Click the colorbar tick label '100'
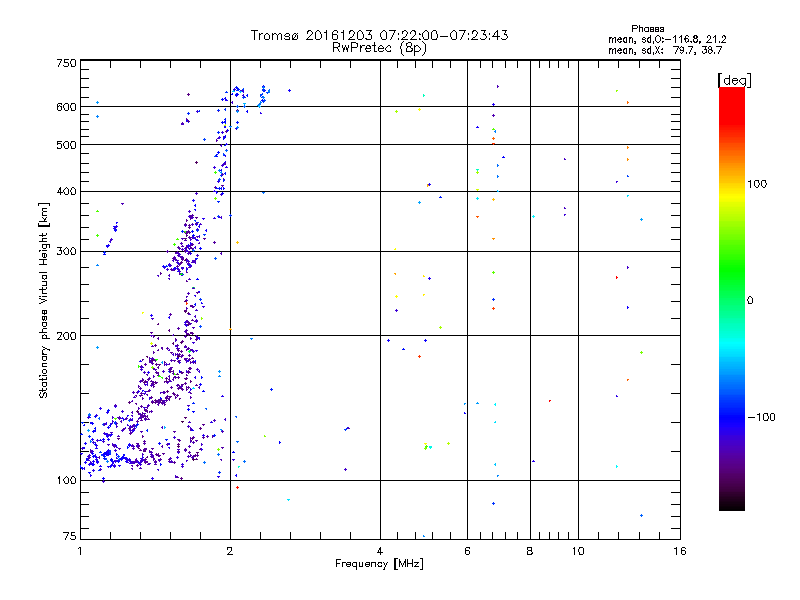800x600 pixels. pyautogui.click(x=757, y=184)
